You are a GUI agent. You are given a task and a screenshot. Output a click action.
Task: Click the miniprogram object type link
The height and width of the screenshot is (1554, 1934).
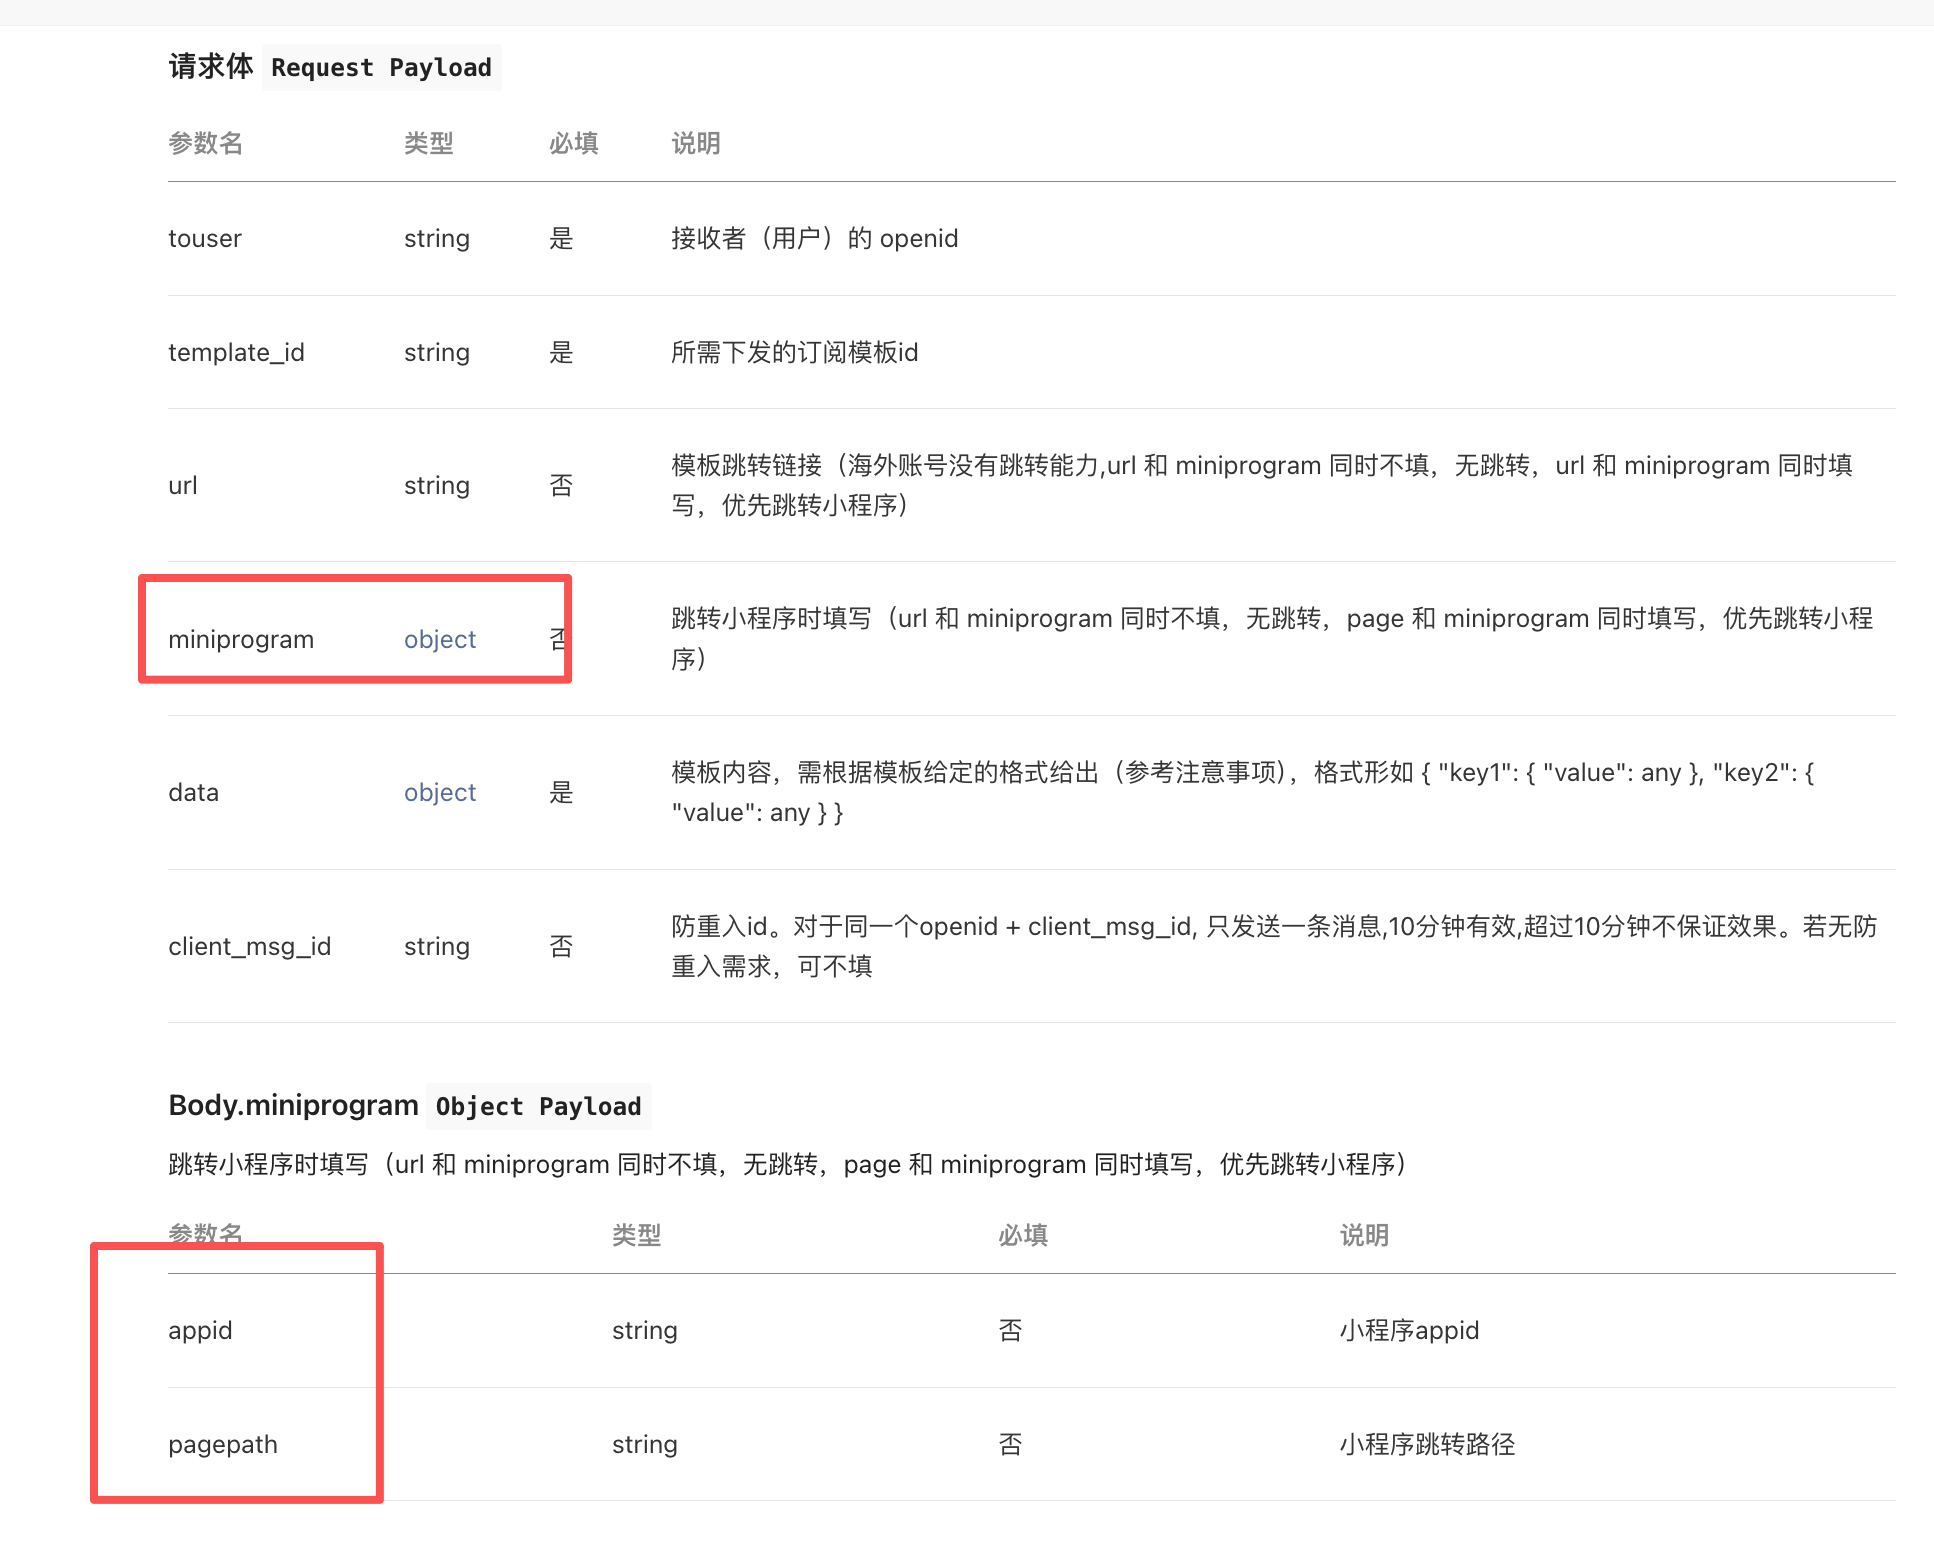[439, 639]
